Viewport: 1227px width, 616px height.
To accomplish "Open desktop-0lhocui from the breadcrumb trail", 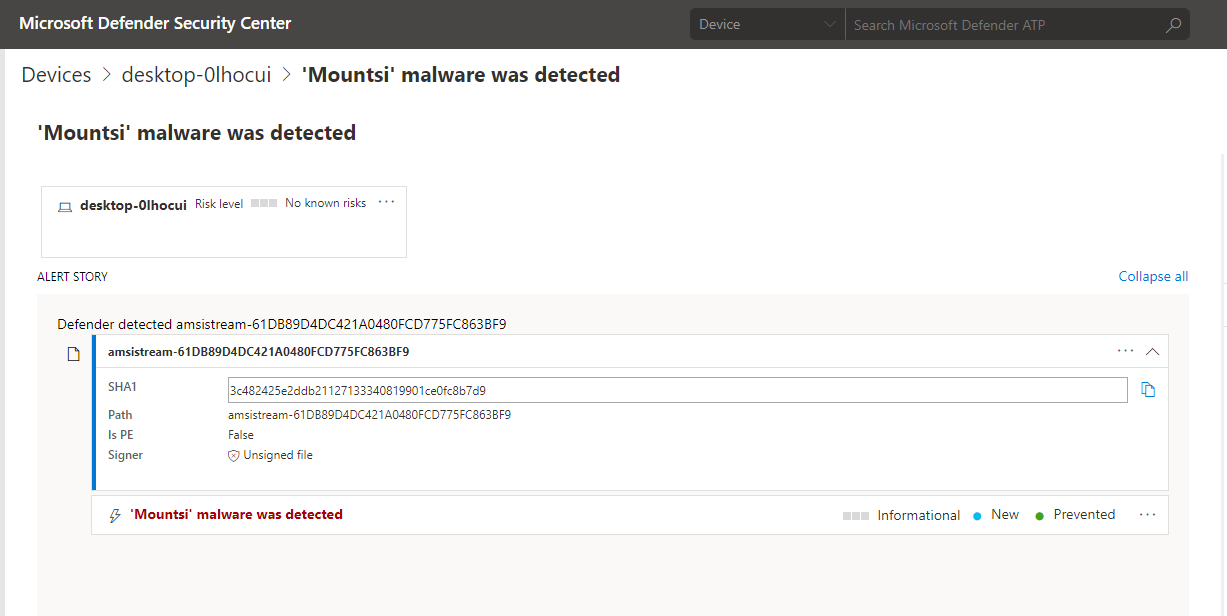I will click(x=195, y=74).
